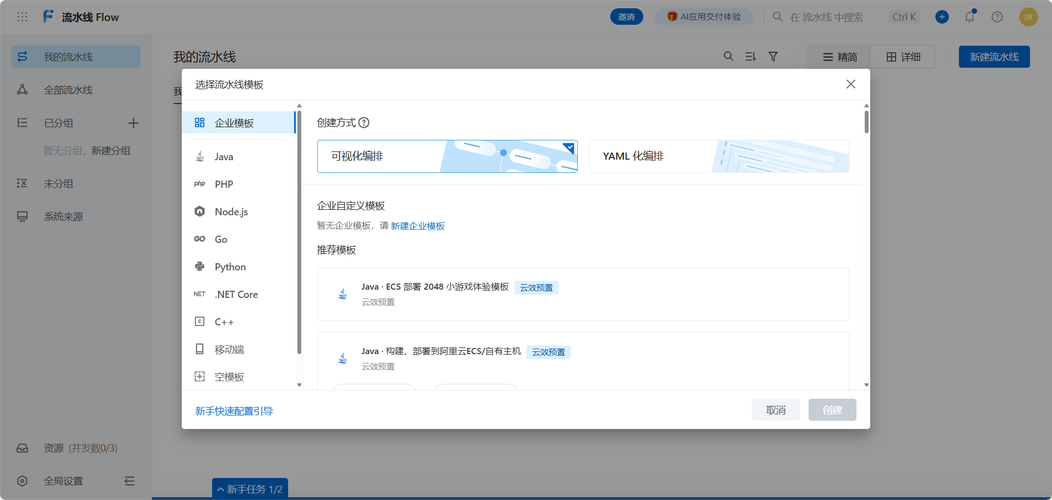Open 新建企业模板 link
The width and height of the screenshot is (1052, 500).
(418, 226)
